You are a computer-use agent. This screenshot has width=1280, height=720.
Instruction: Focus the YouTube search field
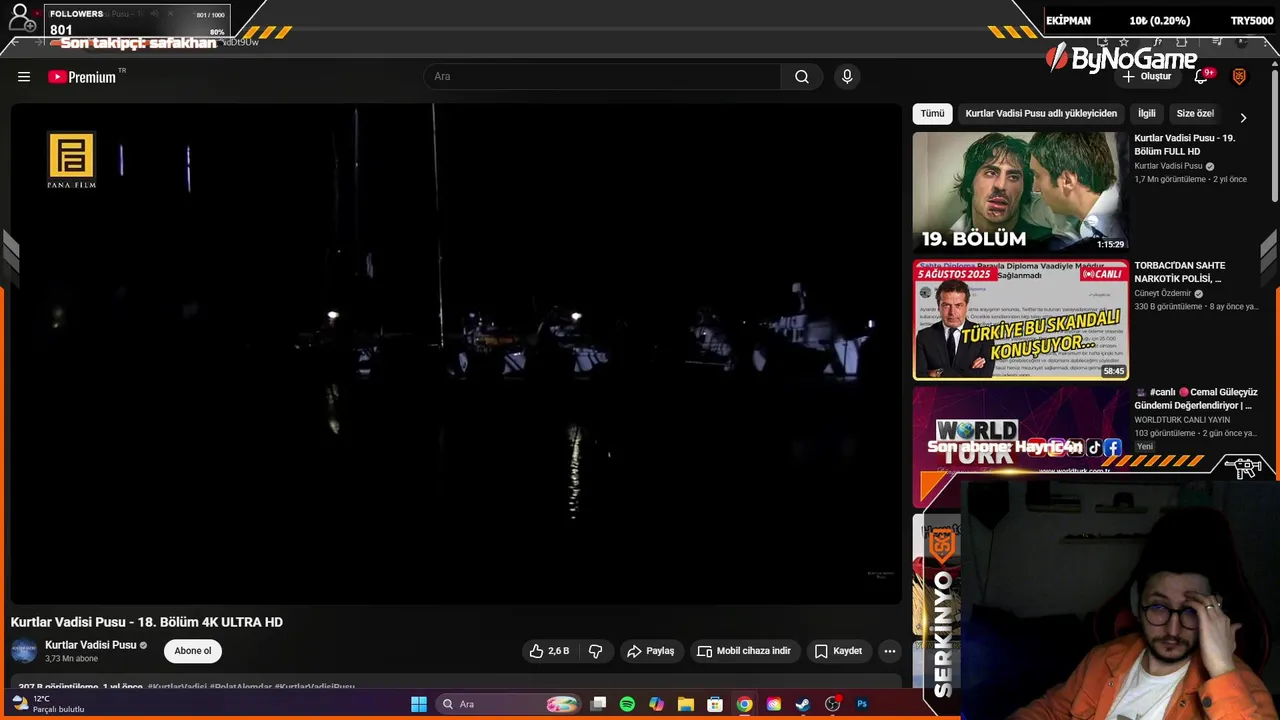[603, 77]
